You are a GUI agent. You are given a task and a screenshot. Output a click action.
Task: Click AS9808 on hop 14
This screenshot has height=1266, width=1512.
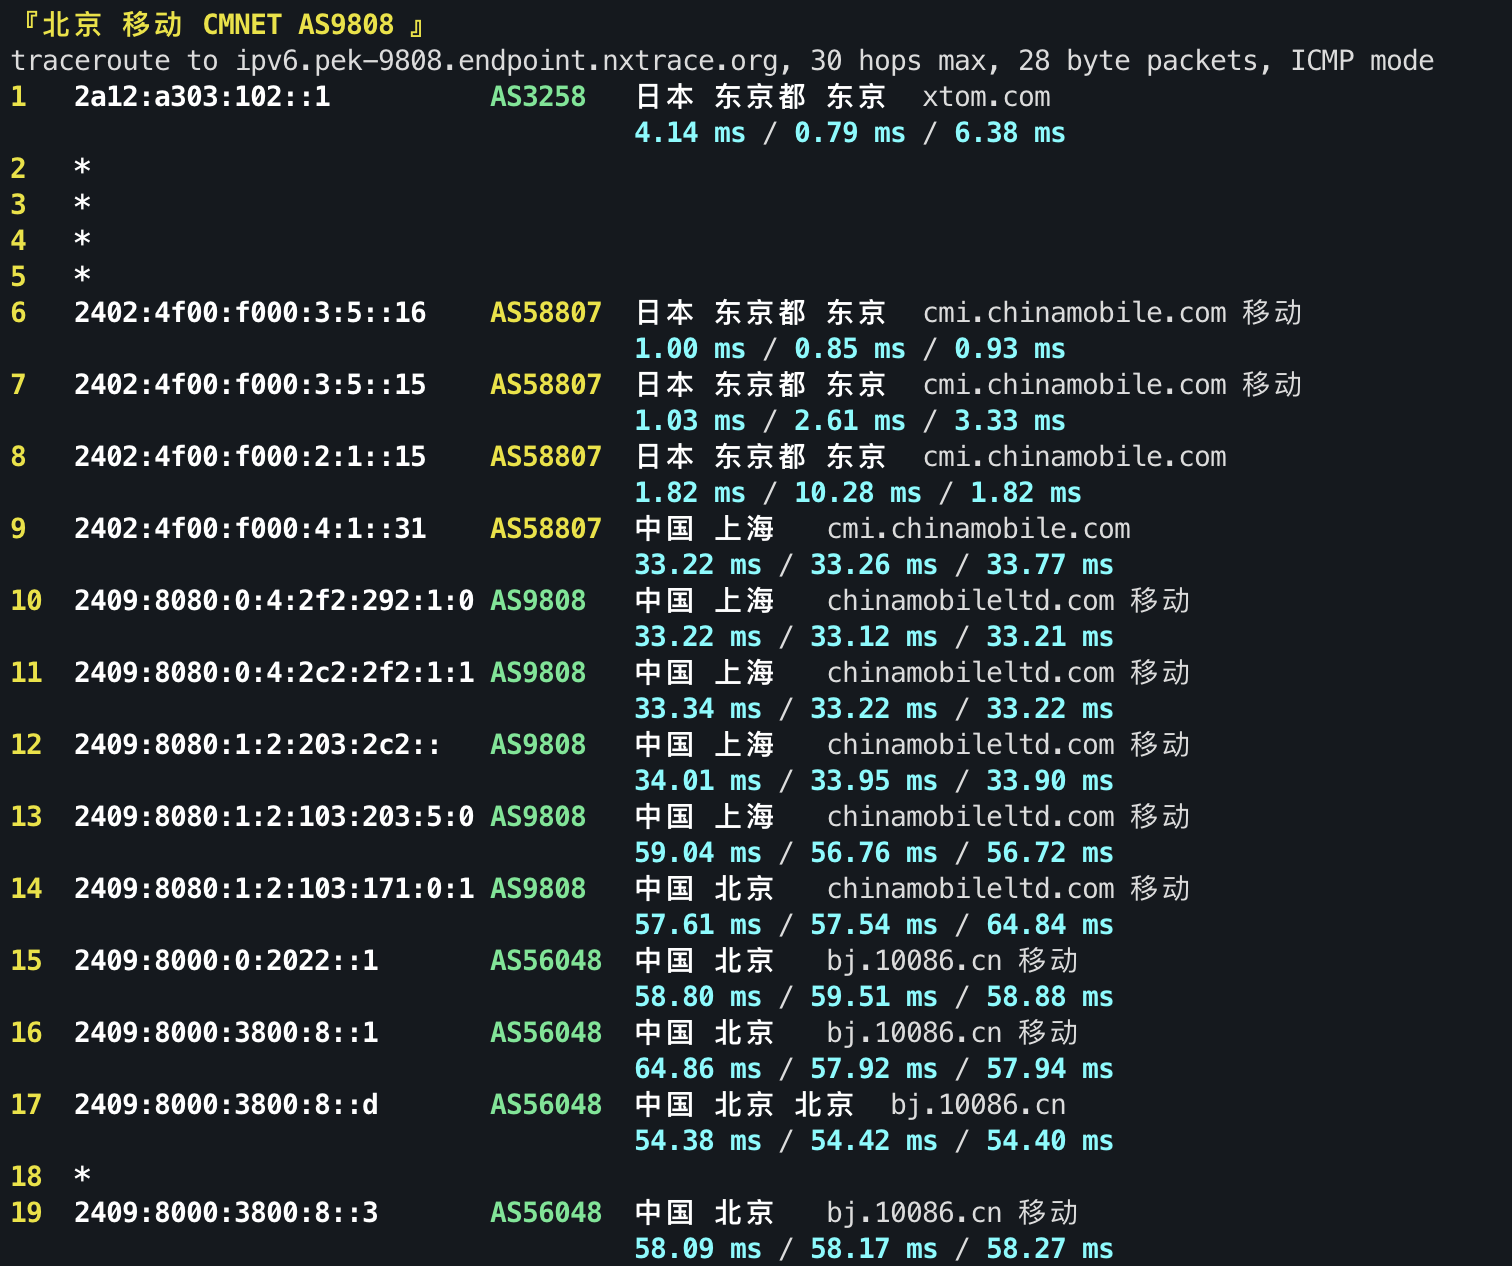538,889
